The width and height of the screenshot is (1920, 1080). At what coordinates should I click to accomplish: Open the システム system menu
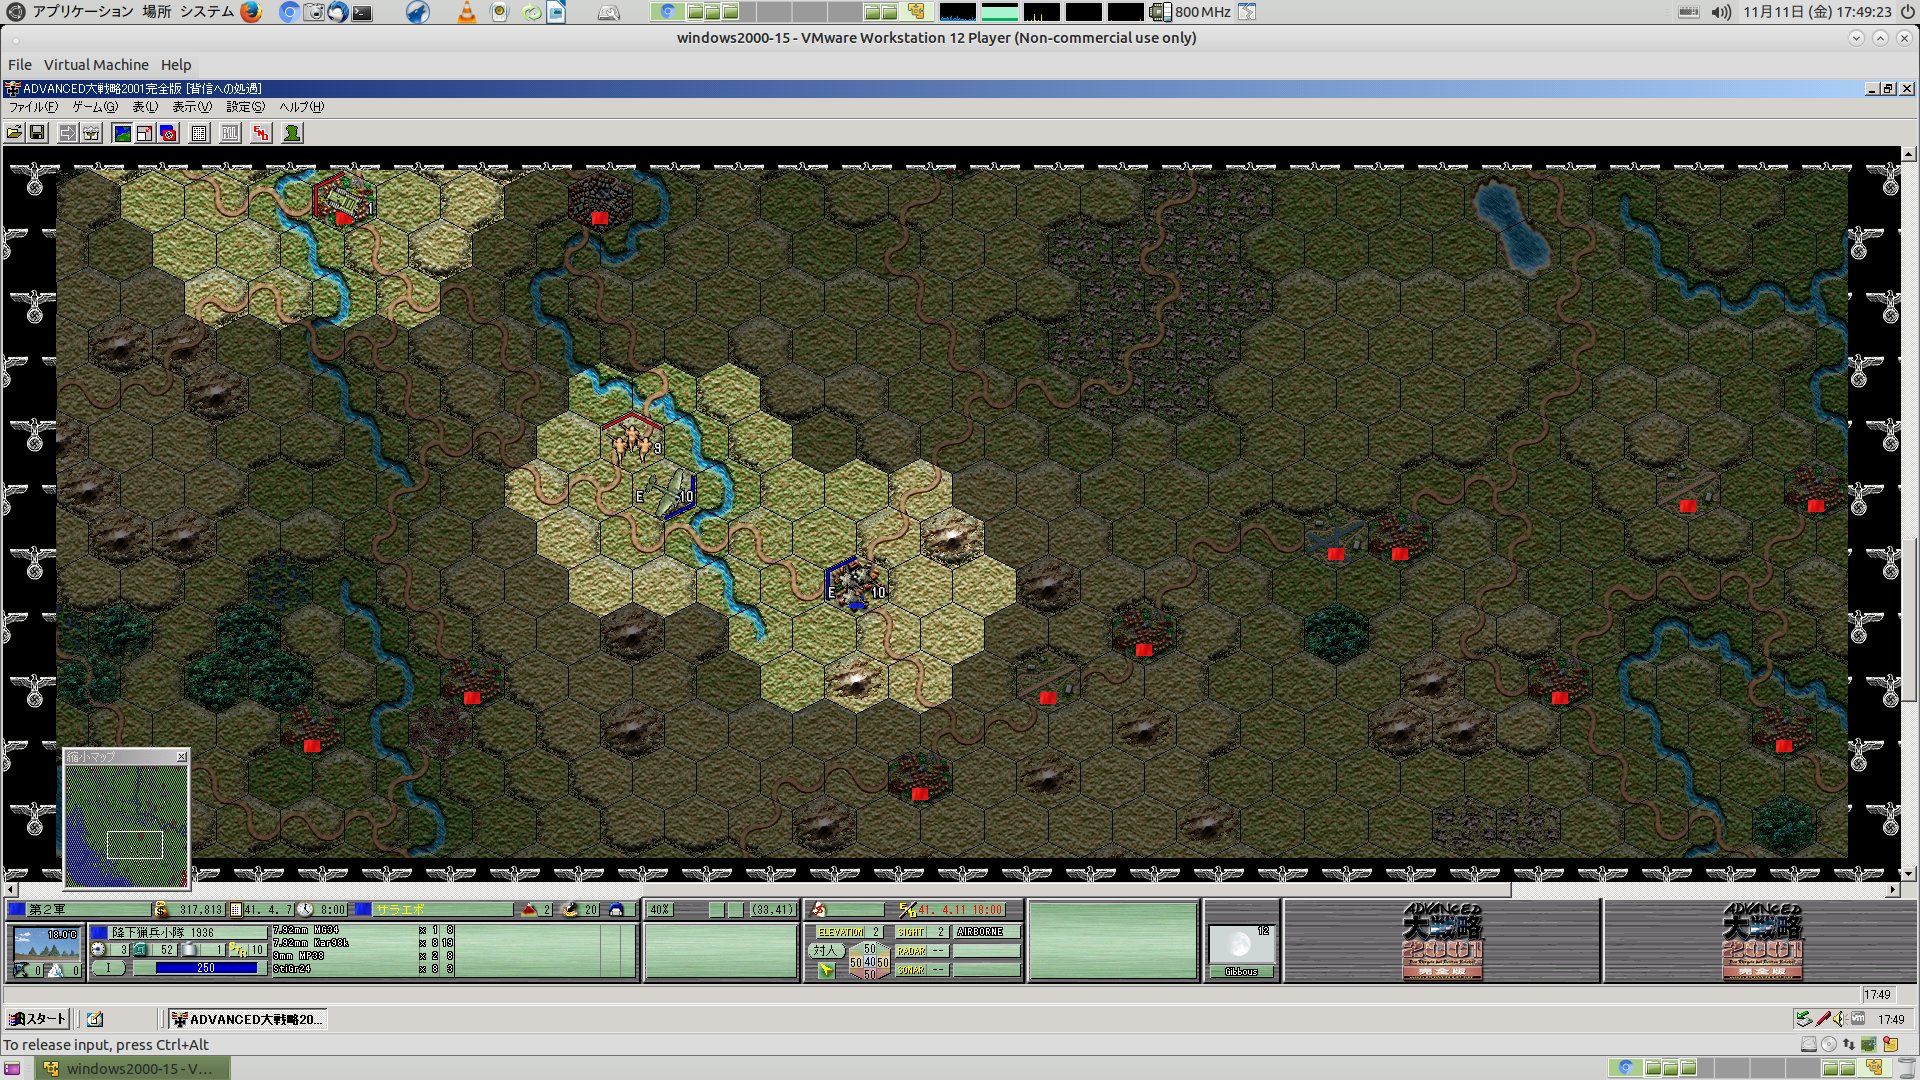click(x=207, y=12)
